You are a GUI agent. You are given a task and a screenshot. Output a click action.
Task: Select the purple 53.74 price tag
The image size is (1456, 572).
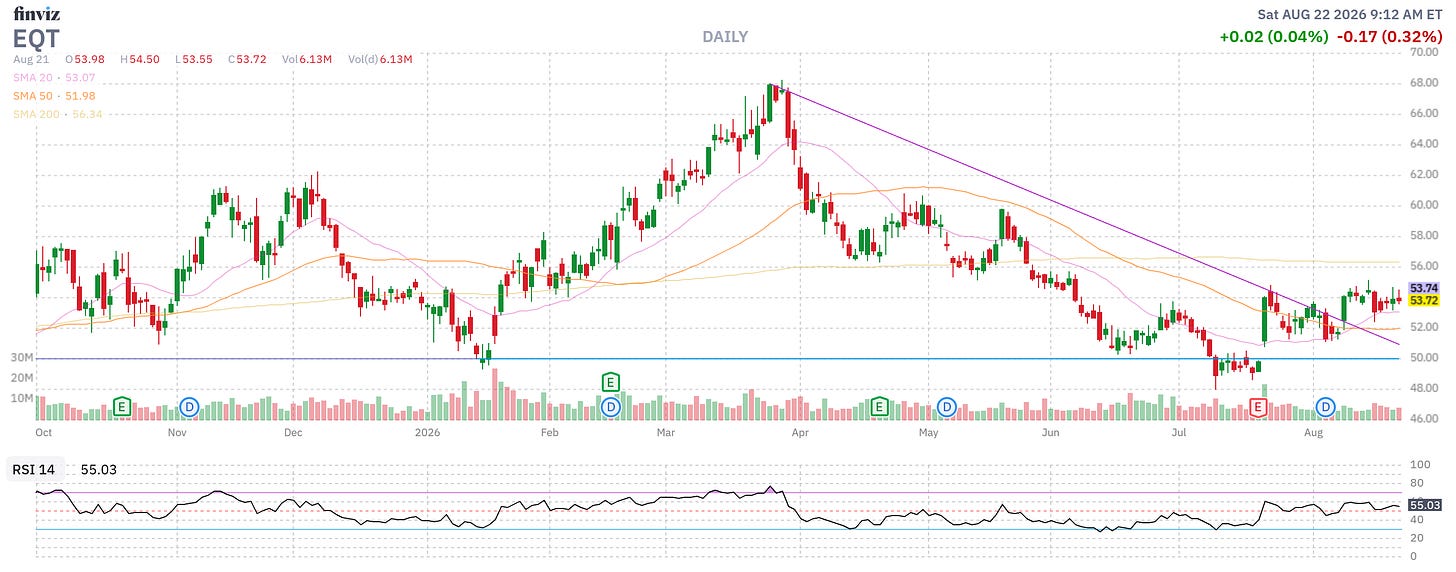1423,288
